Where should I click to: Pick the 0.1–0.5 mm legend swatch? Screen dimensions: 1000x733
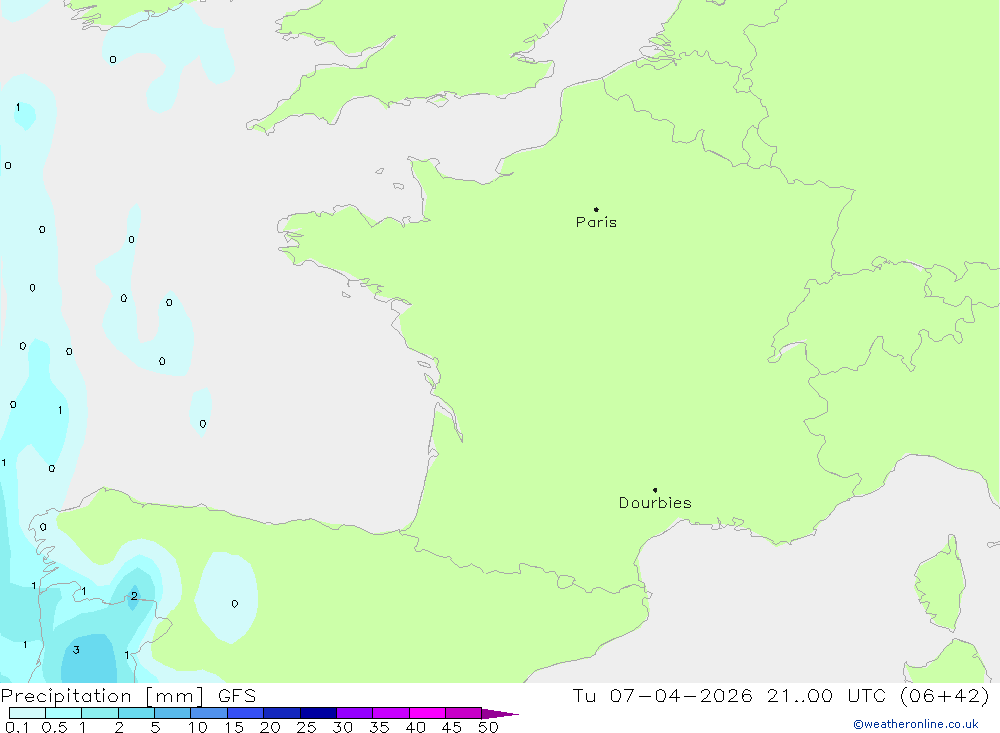click(27, 713)
